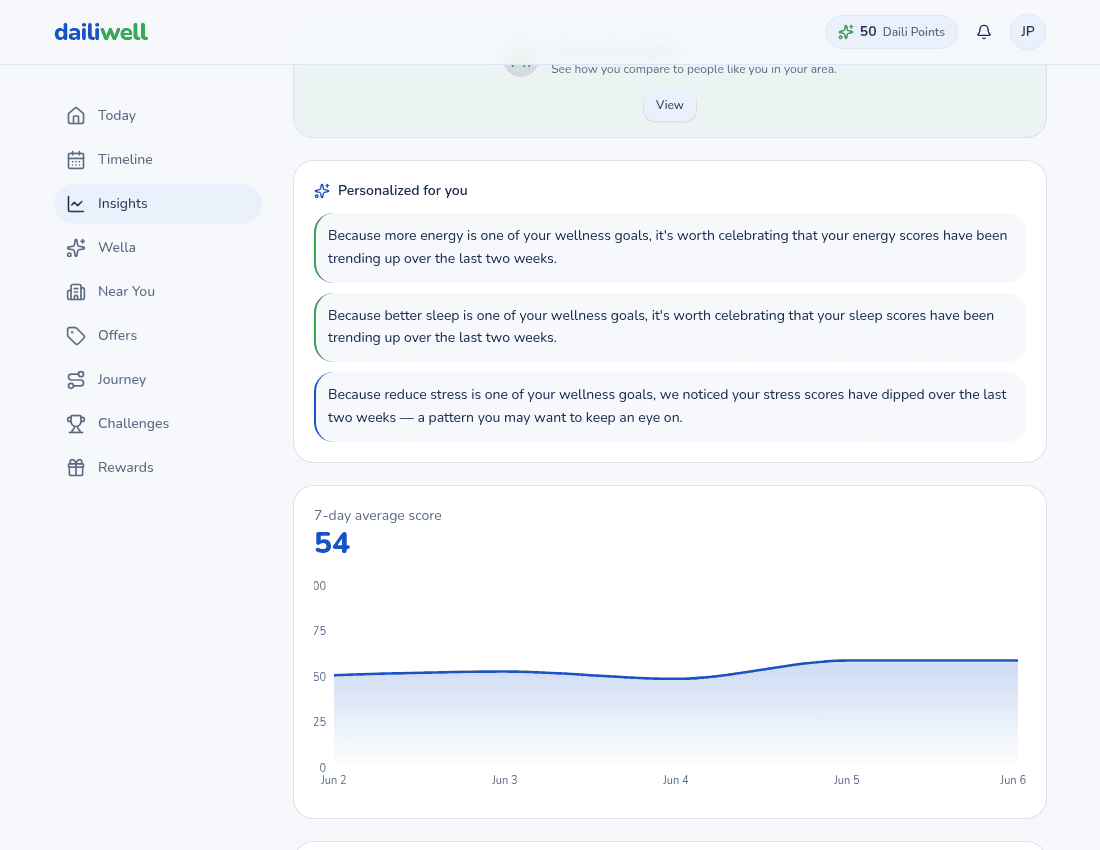Click the 75 y-axis label
The width and height of the screenshot is (1100, 850).
(319, 631)
